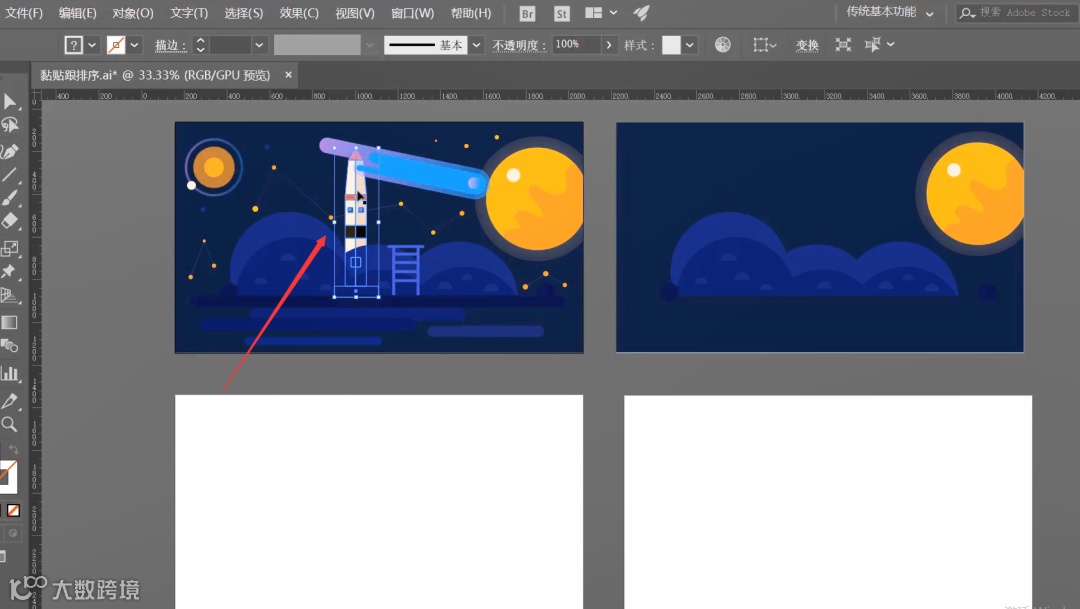The width and height of the screenshot is (1080, 609).
Task: Click the select similar objects icon
Action: point(873,45)
